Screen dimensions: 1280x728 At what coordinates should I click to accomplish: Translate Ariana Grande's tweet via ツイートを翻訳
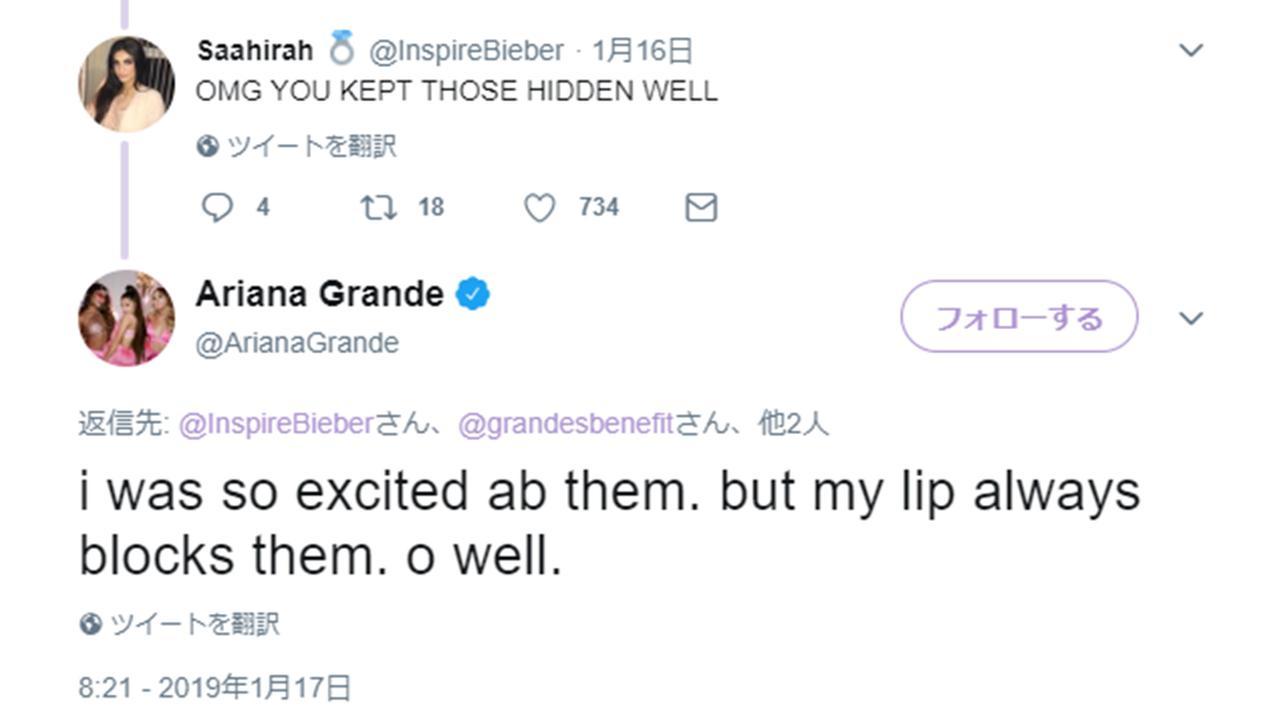click(x=194, y=625)
